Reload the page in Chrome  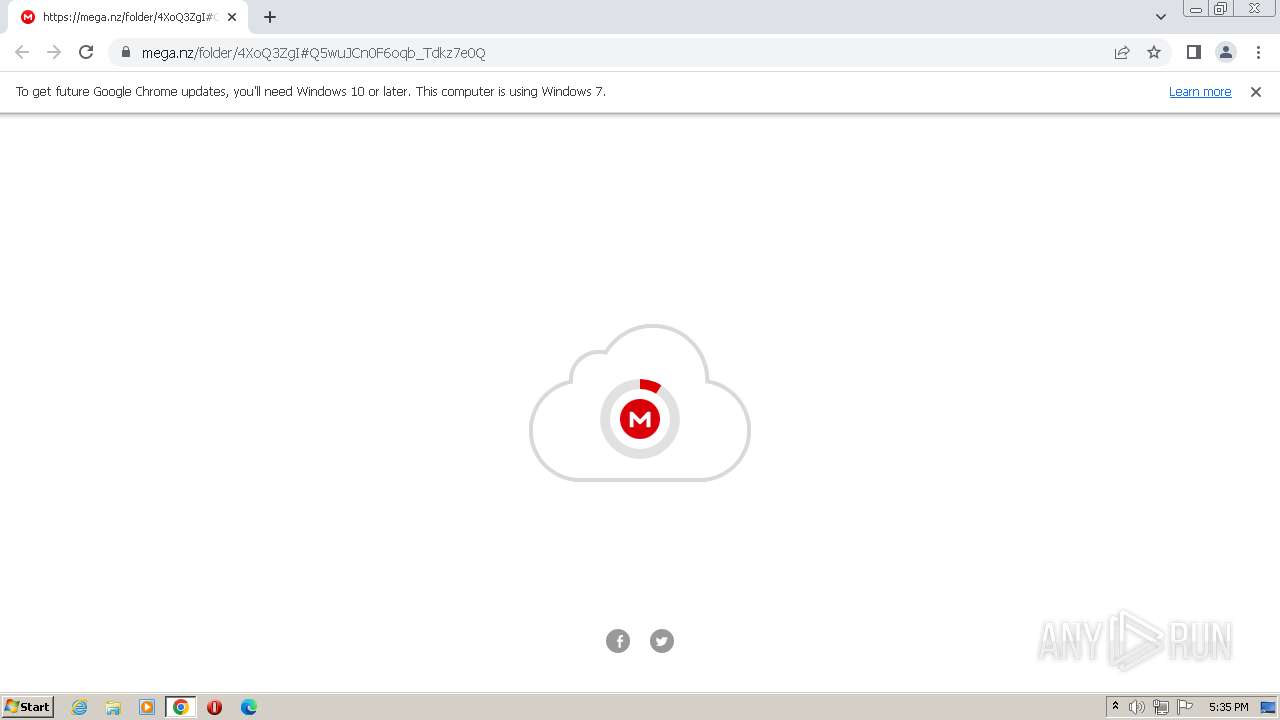(86, 52)
